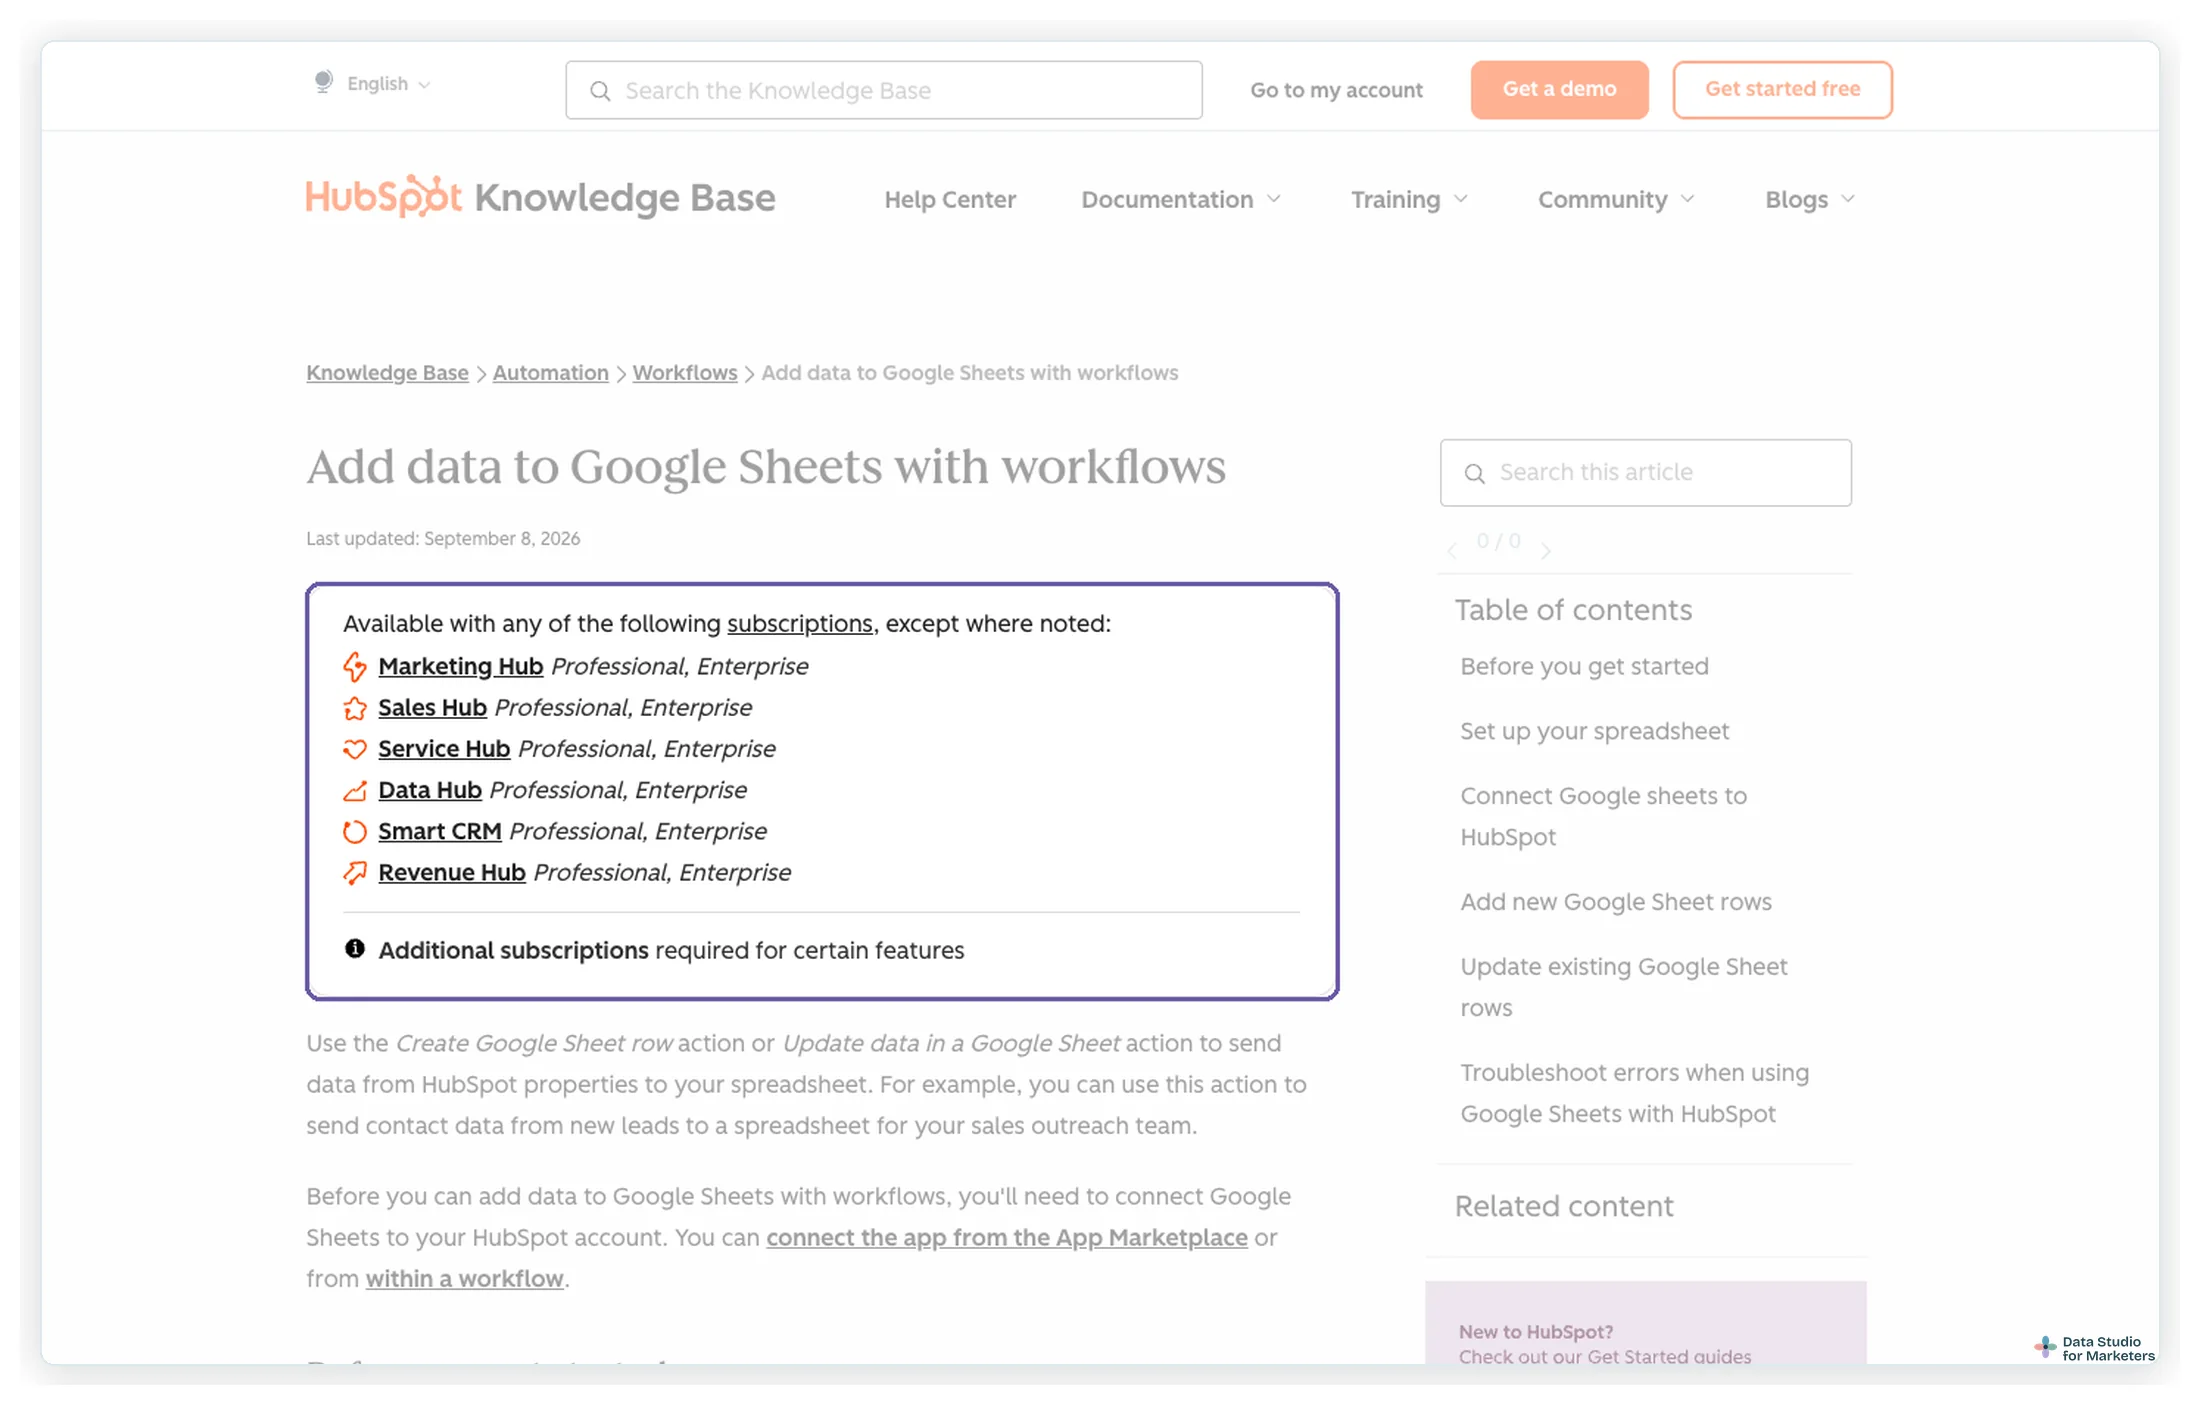Click Get started free button
The image size is (2200, 1405).
tap(1782, 89)
